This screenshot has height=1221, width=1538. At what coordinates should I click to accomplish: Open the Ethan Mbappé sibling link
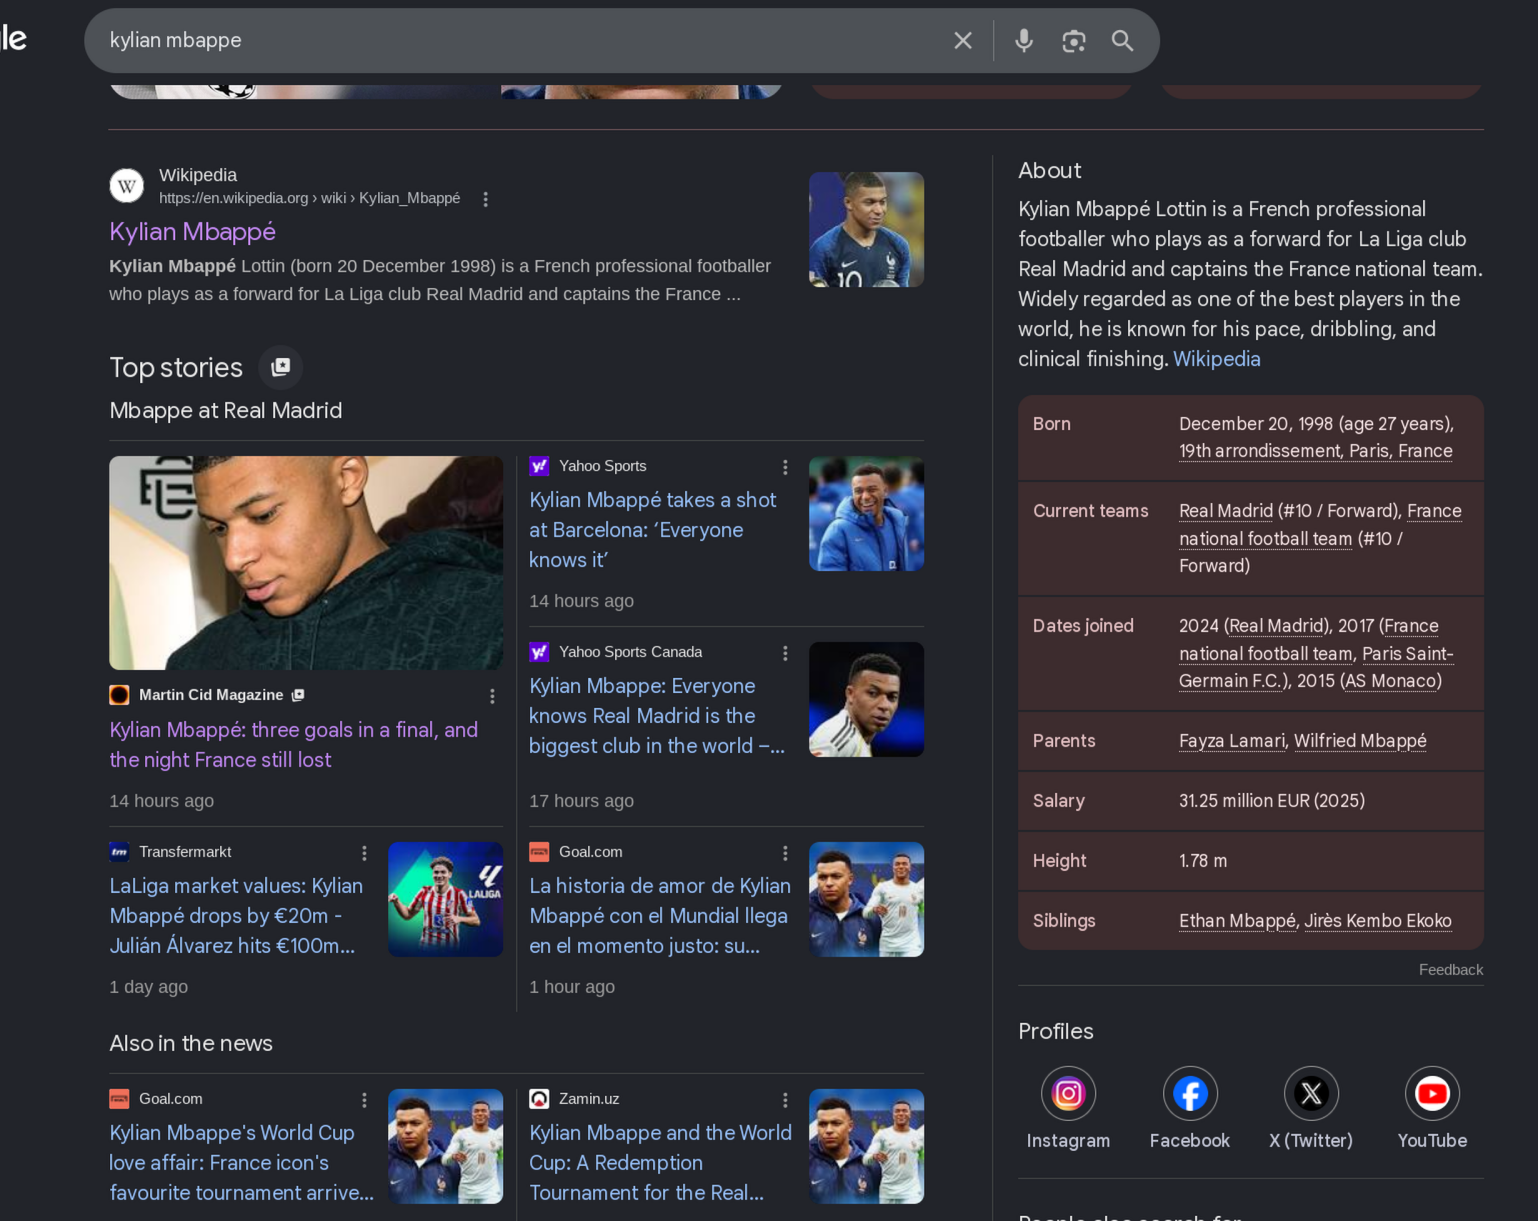[1237, 921]
